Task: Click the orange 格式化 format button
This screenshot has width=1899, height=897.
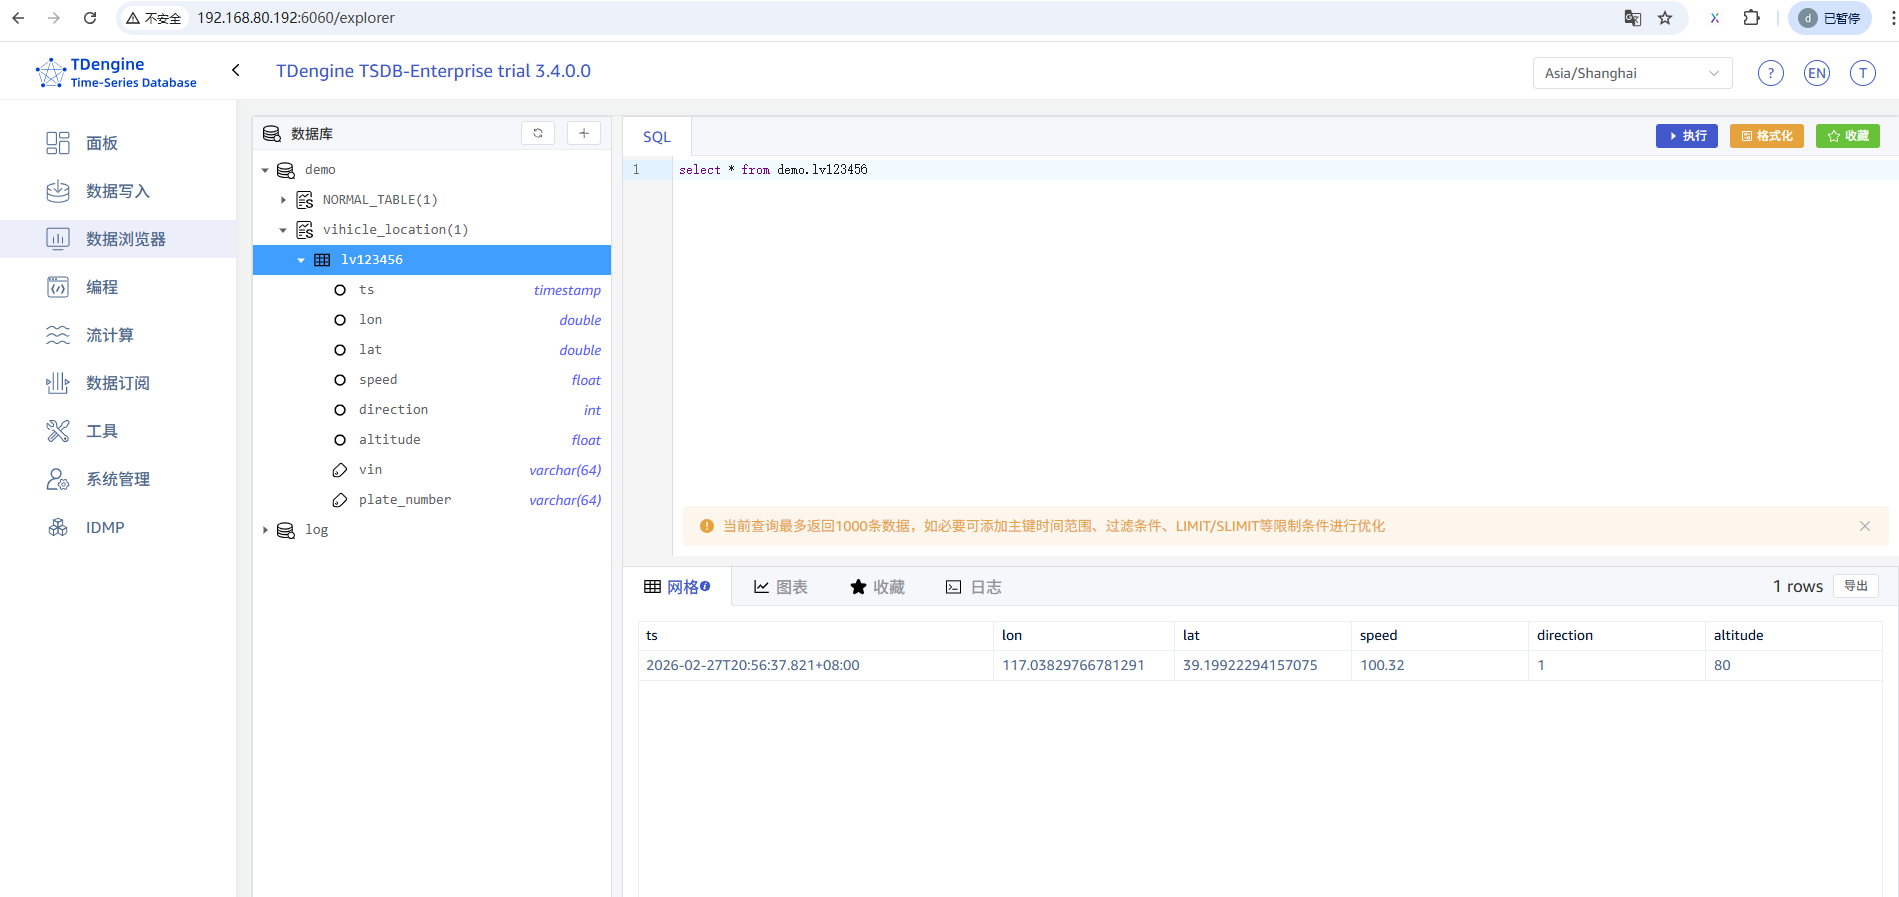Action: point(1766,136)
